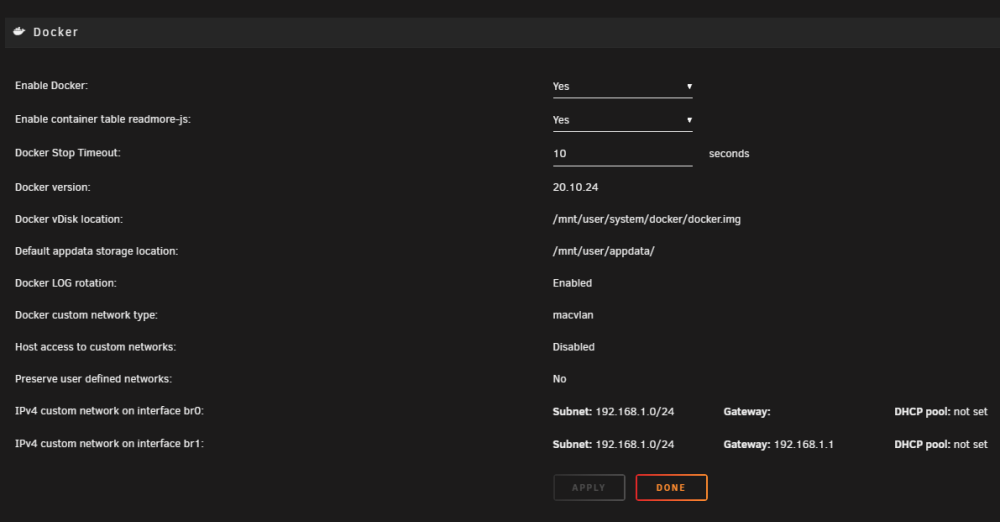Screen dimensions: 1000x522
Task: Open the container table readmore-js dropdown
Action: pos(622,120)
